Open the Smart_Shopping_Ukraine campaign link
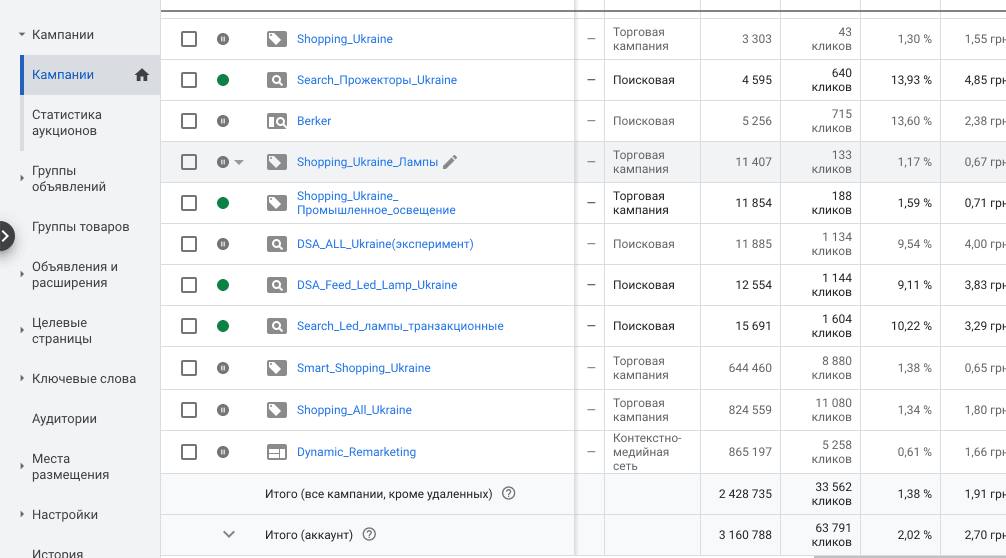This screenshot has width=1006, height=558. tap(363, 368)
